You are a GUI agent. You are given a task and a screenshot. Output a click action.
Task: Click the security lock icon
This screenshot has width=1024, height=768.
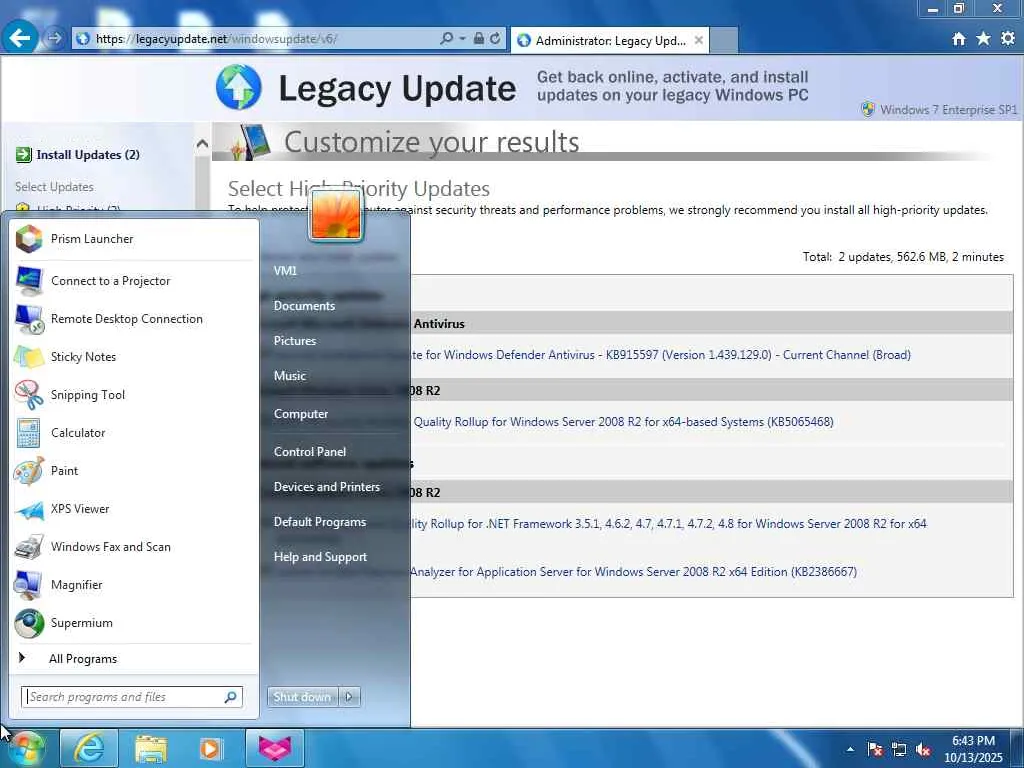(479, 39)
